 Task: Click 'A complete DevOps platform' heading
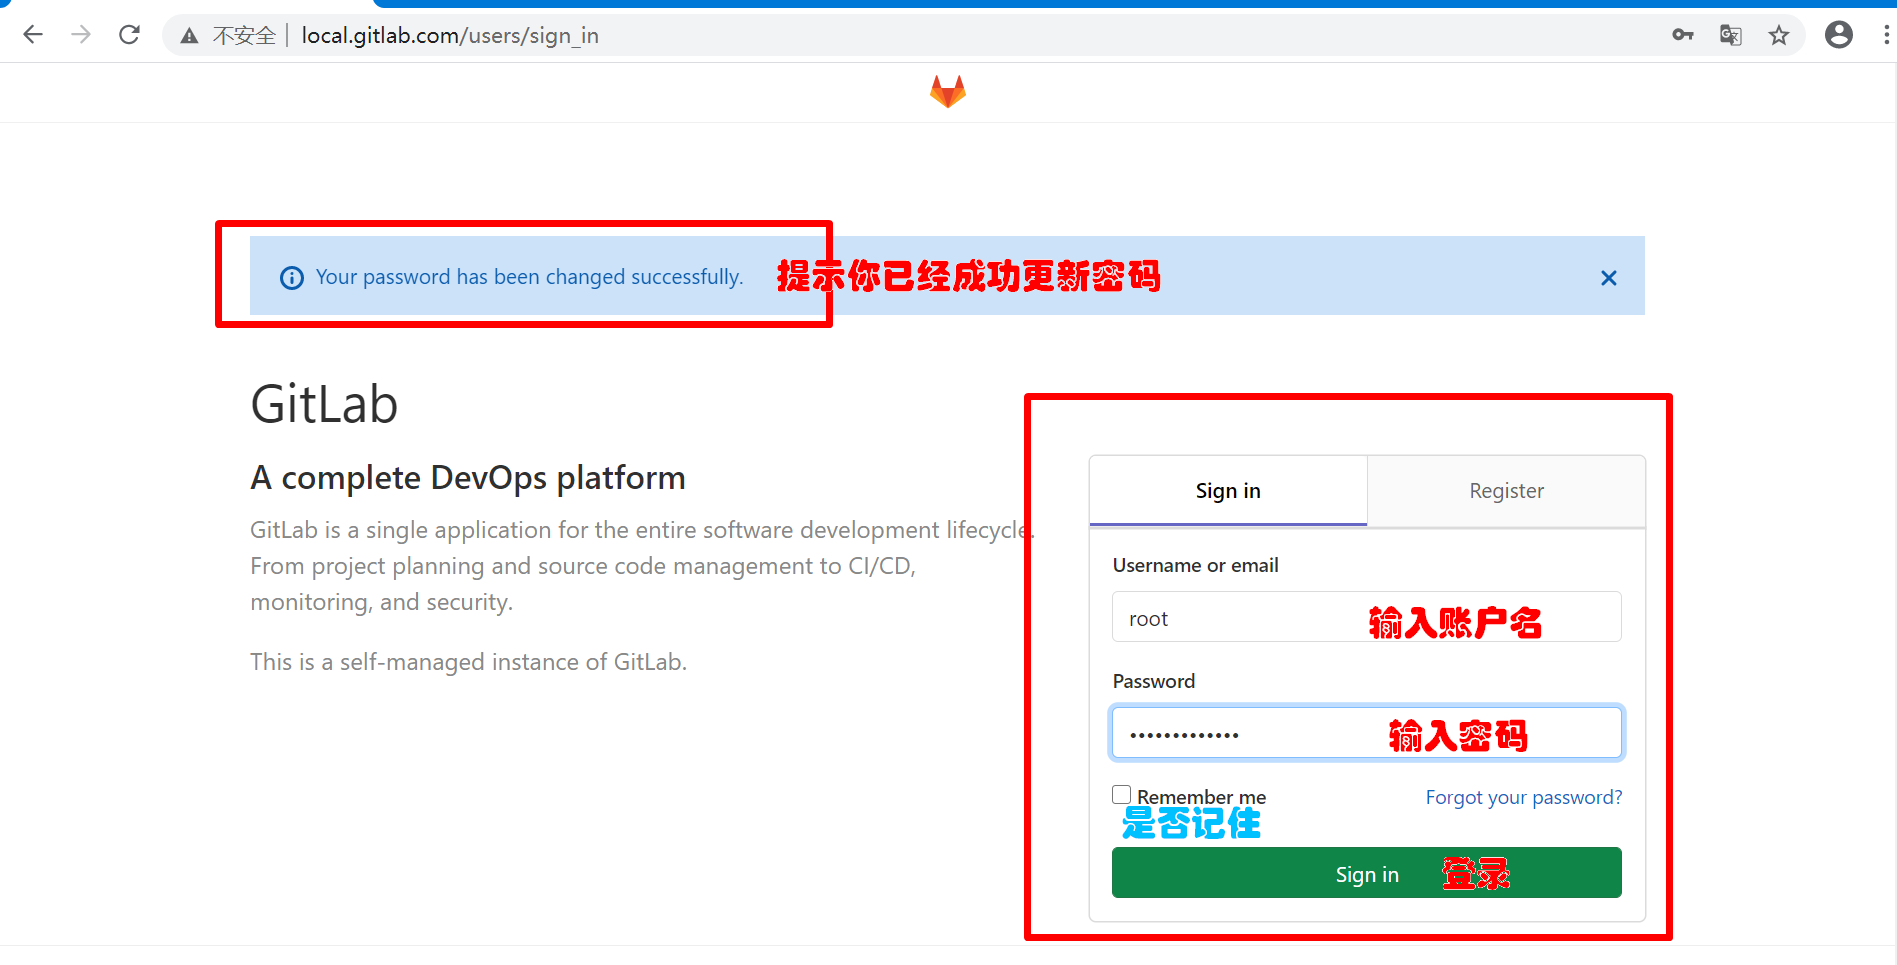point(468,478)
